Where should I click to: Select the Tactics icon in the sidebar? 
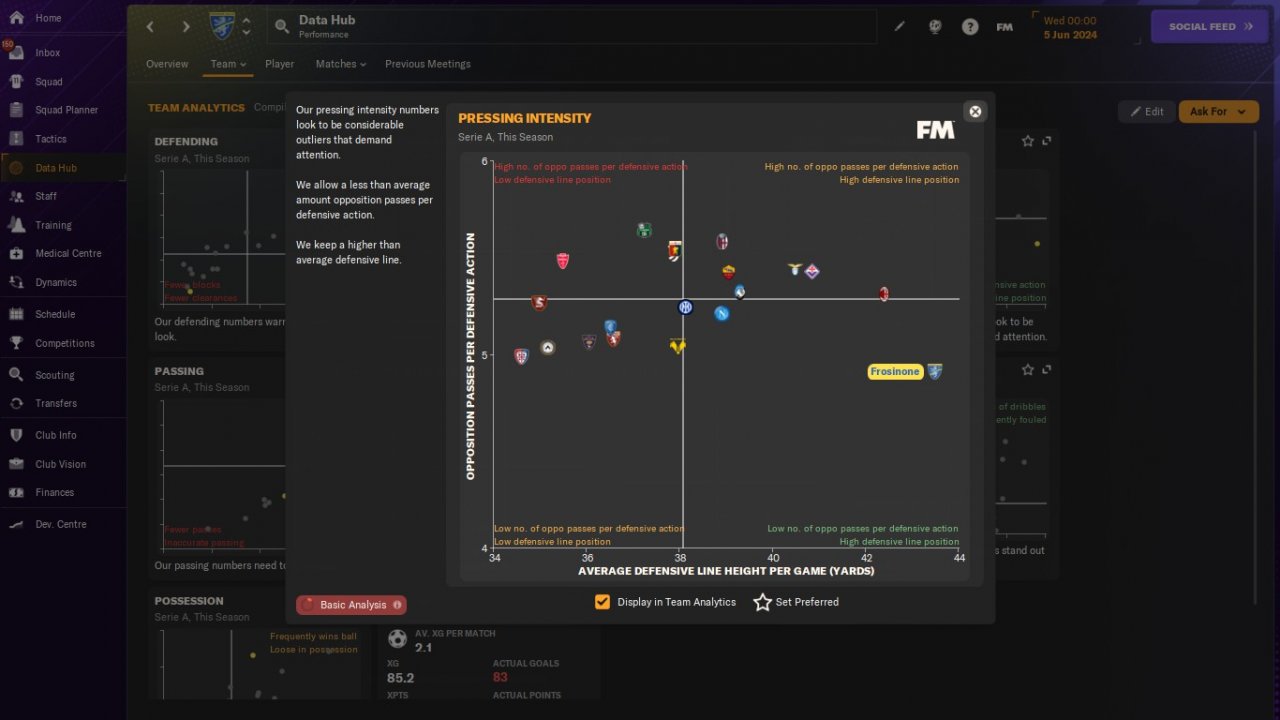pyautogui.click(x=16, y=139)
